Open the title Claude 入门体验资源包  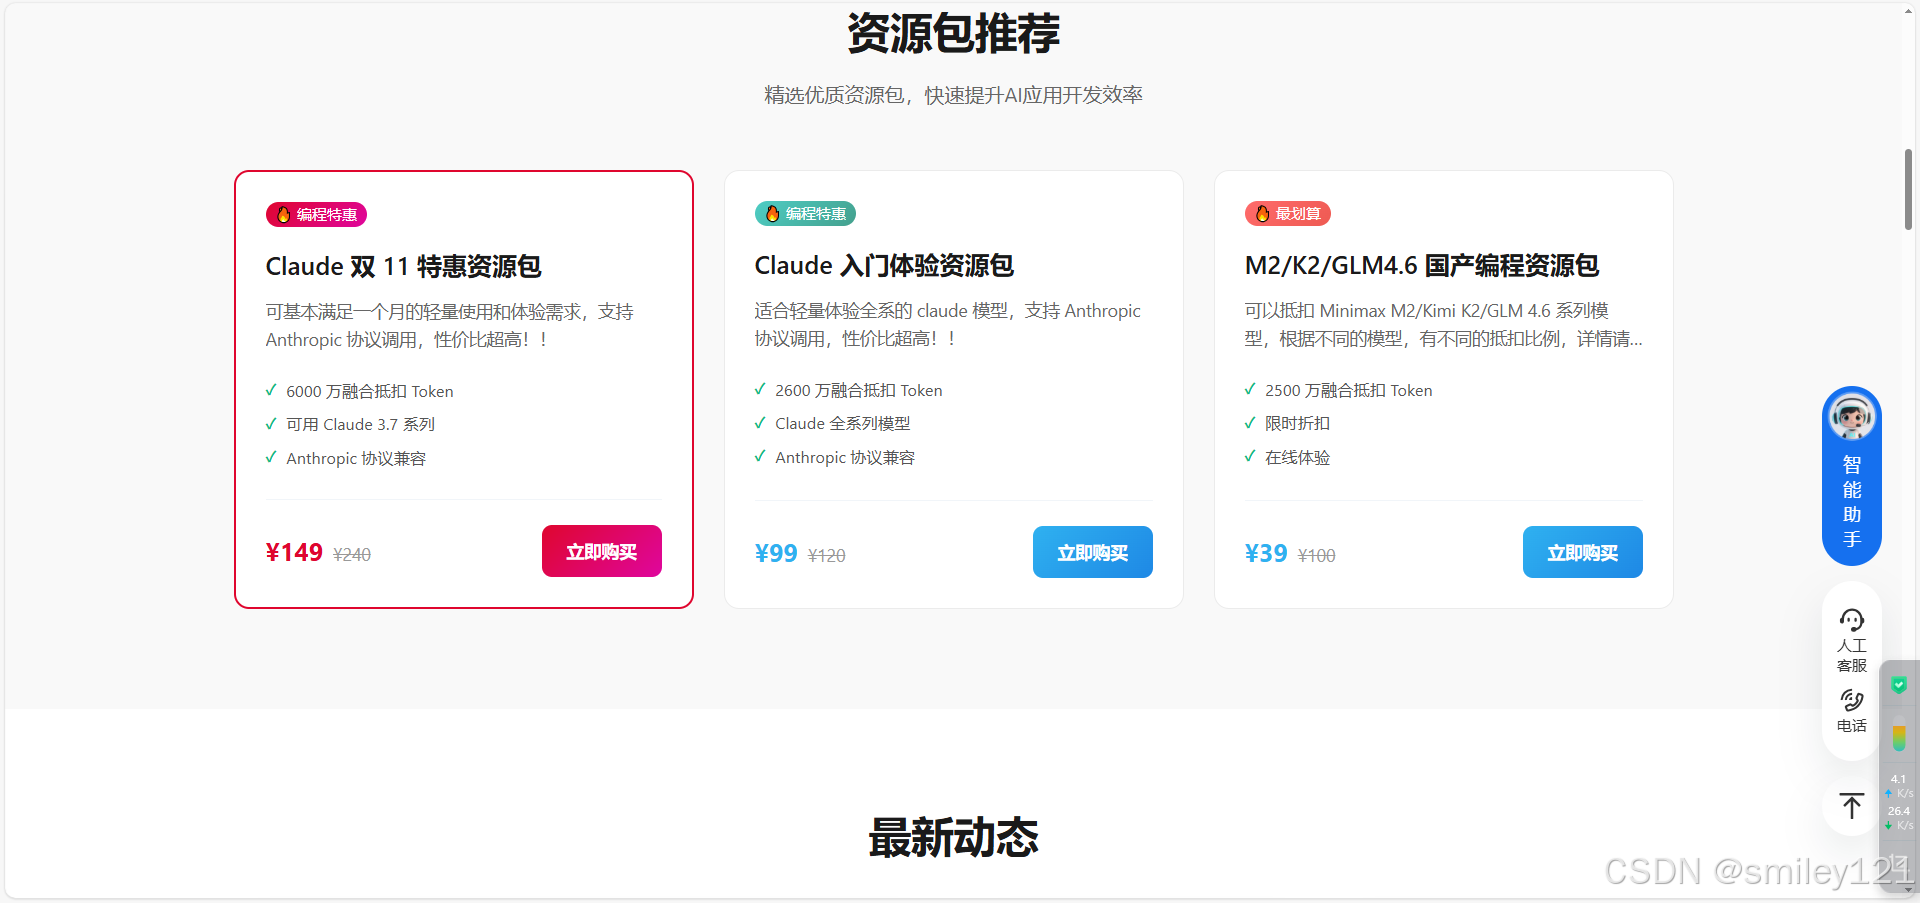pos(883,265)
